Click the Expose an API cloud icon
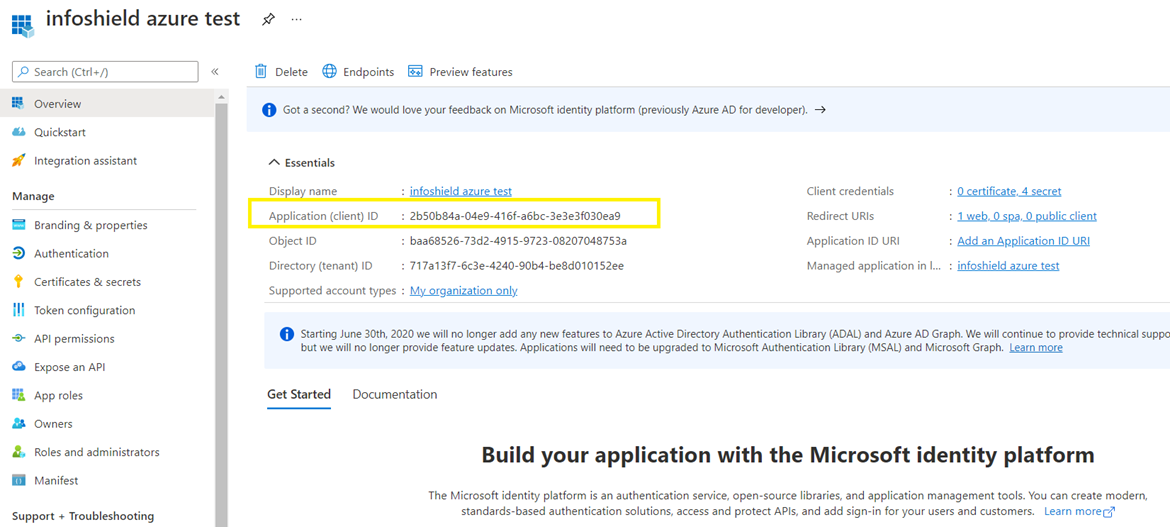The width and height of the screenshot is (1170, 527). tap(19, 367)
